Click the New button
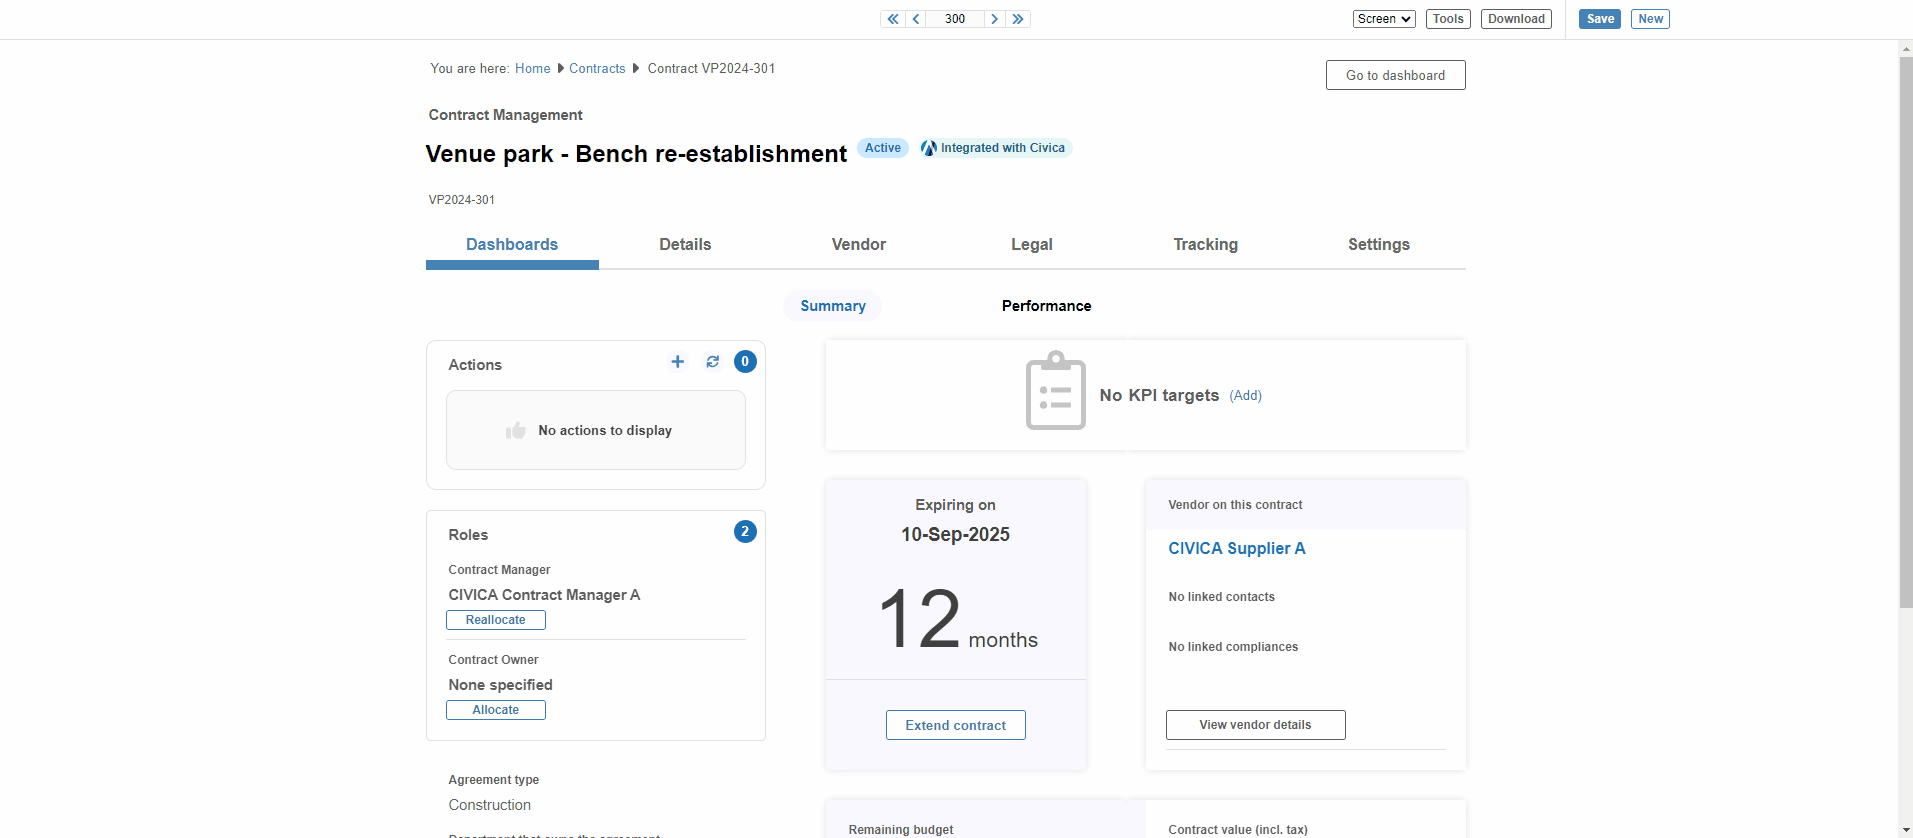1913x838 pixels. point(1650,19)
